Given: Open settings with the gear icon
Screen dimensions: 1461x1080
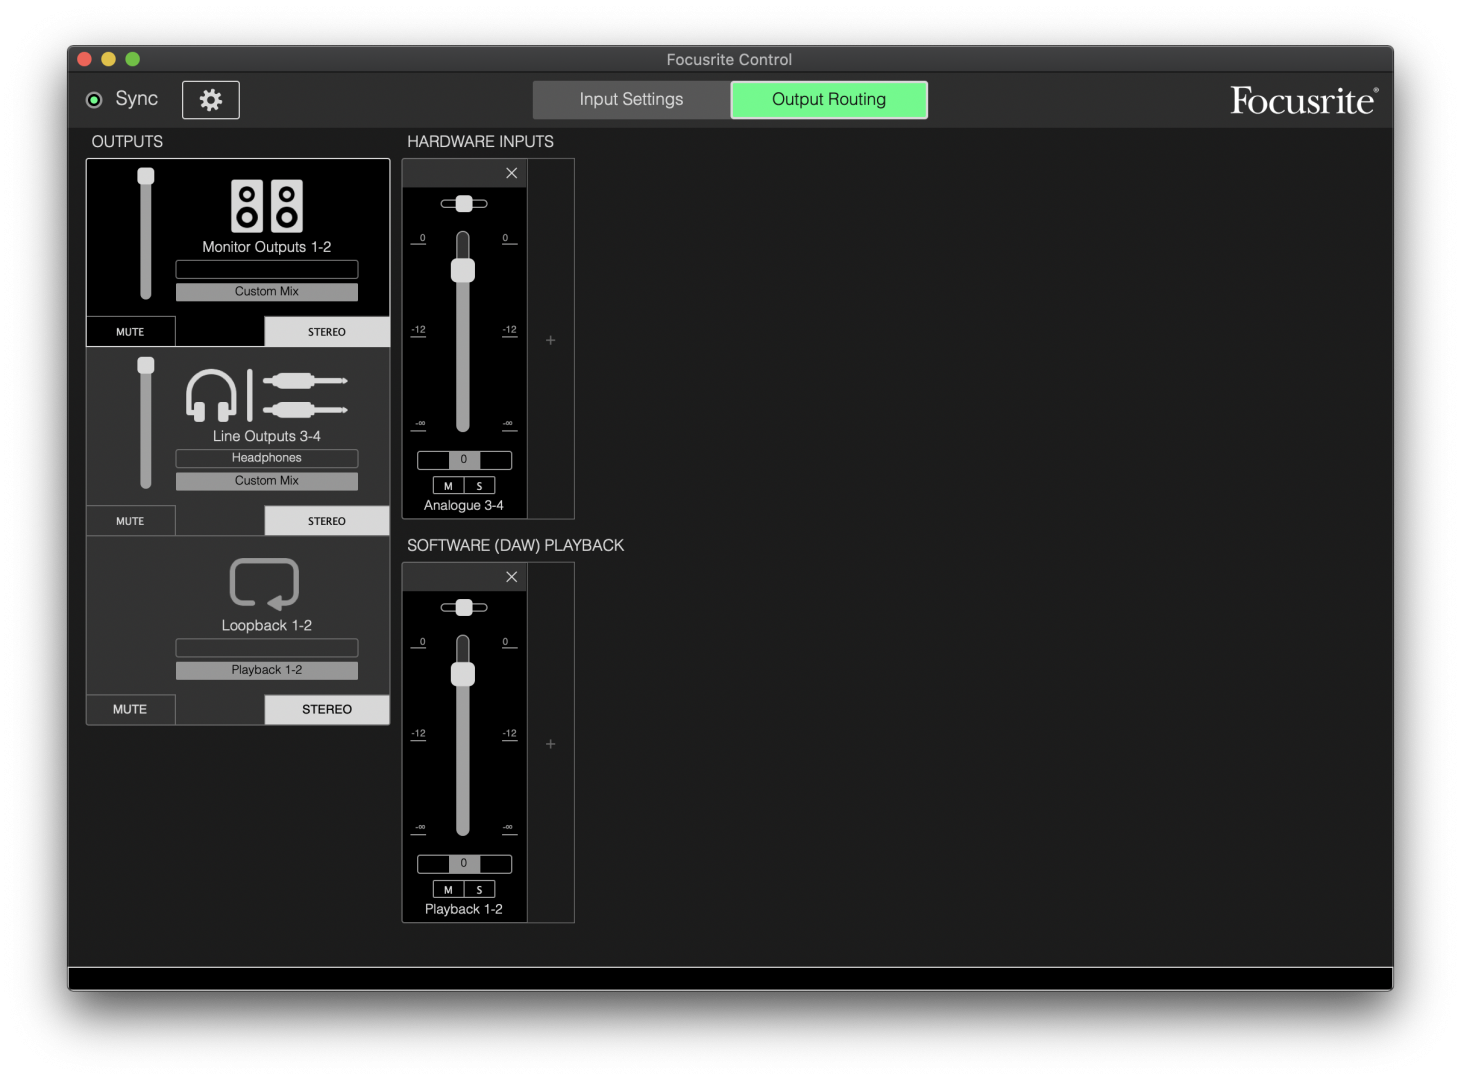Looking at the screenshot, I should pos(211,100).
